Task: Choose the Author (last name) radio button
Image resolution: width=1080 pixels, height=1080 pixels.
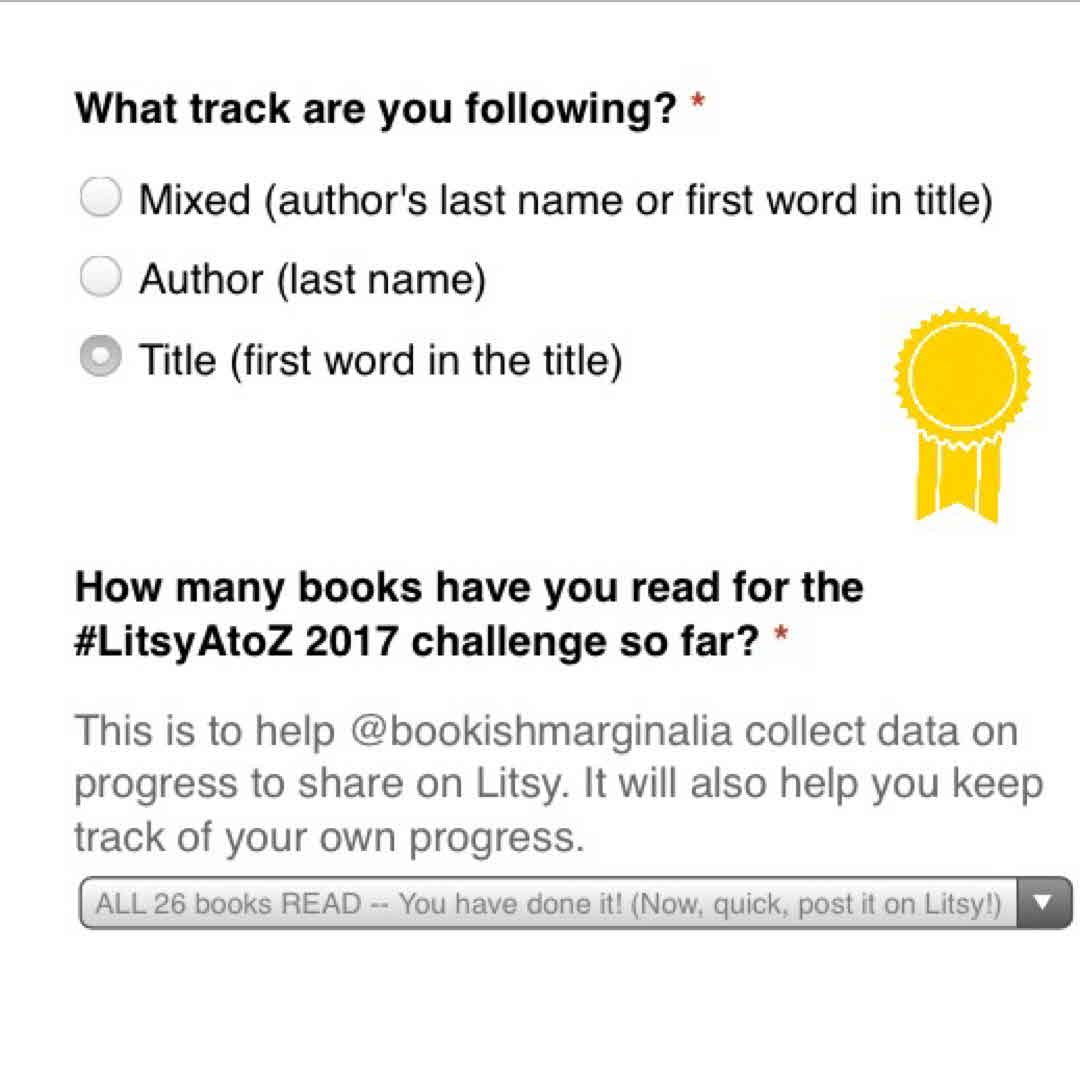Action: coord(100,279)
